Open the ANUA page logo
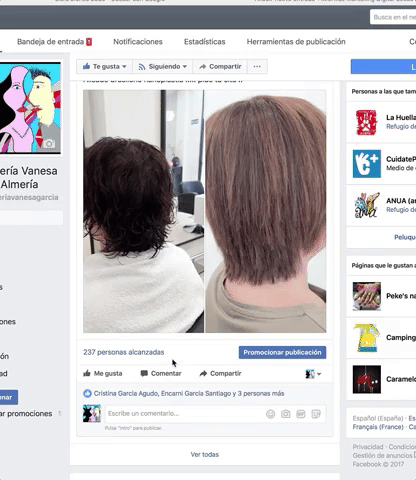 [x=367, y=205]
